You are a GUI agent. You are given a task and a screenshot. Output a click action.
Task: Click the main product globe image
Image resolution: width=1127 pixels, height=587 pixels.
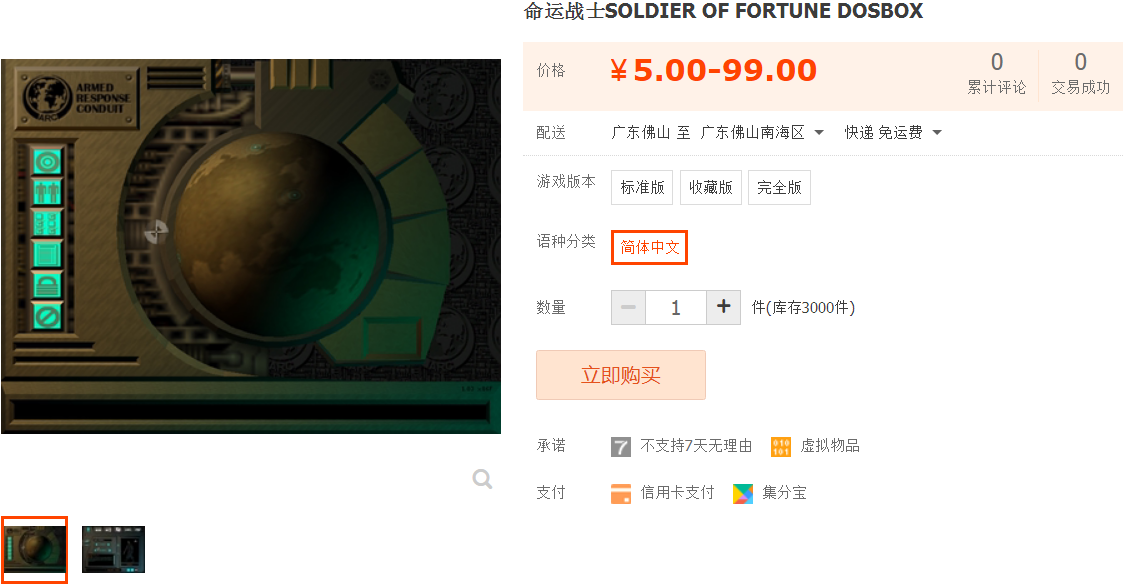(x=251, y=246)
